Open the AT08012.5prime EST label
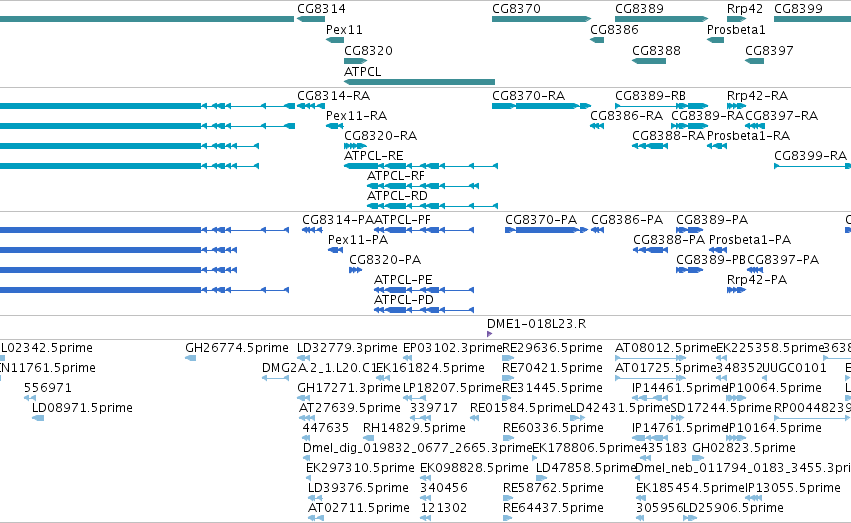 (666, 348)
